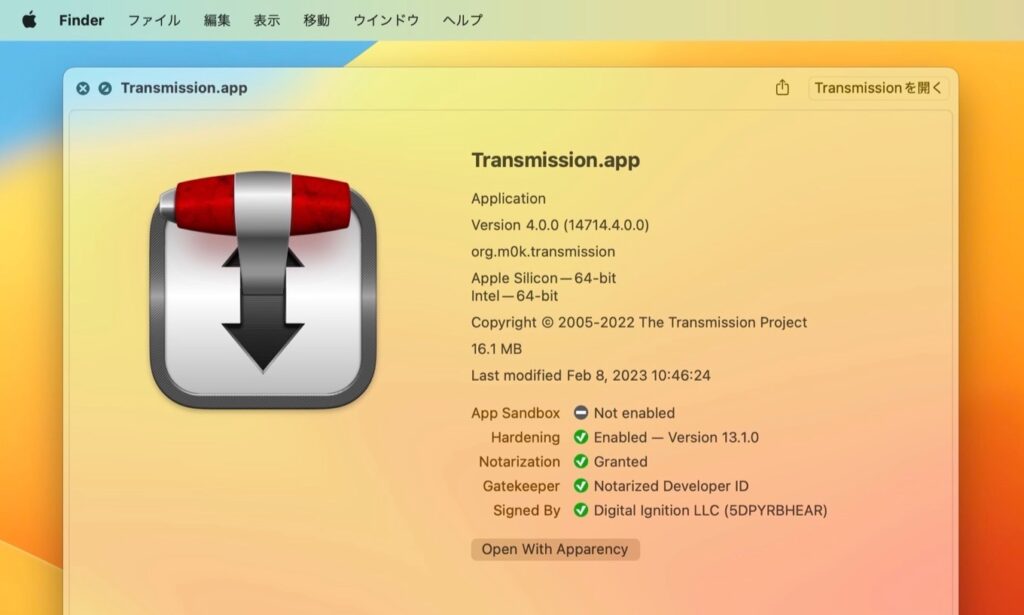Click the Gatekeeper checkmark icon

581,486
